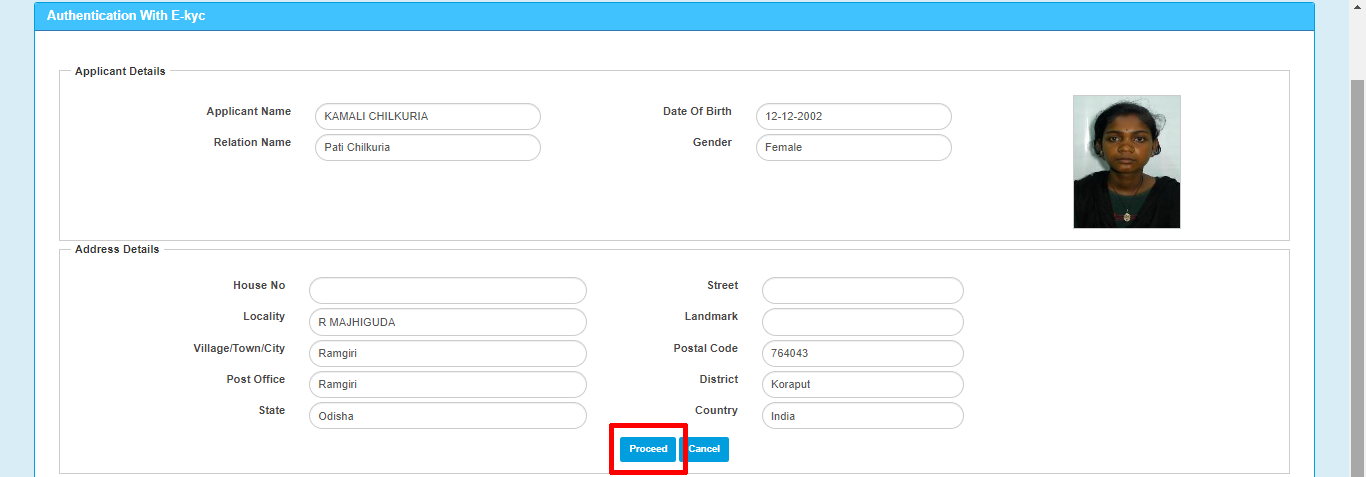Select the Country field India
The height and width of the screenshot is (477, 1366).
[x=863, y=415]
